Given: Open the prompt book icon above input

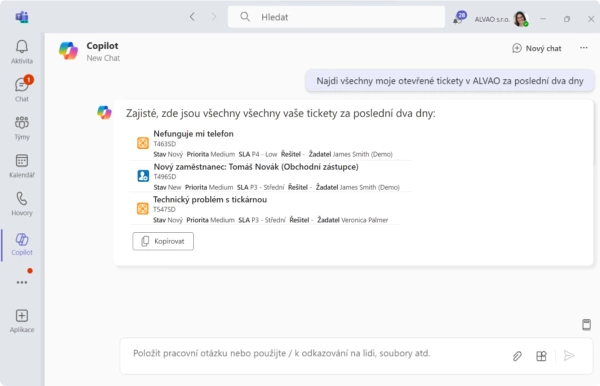Looking at the screenshot, I should point(586,324).
